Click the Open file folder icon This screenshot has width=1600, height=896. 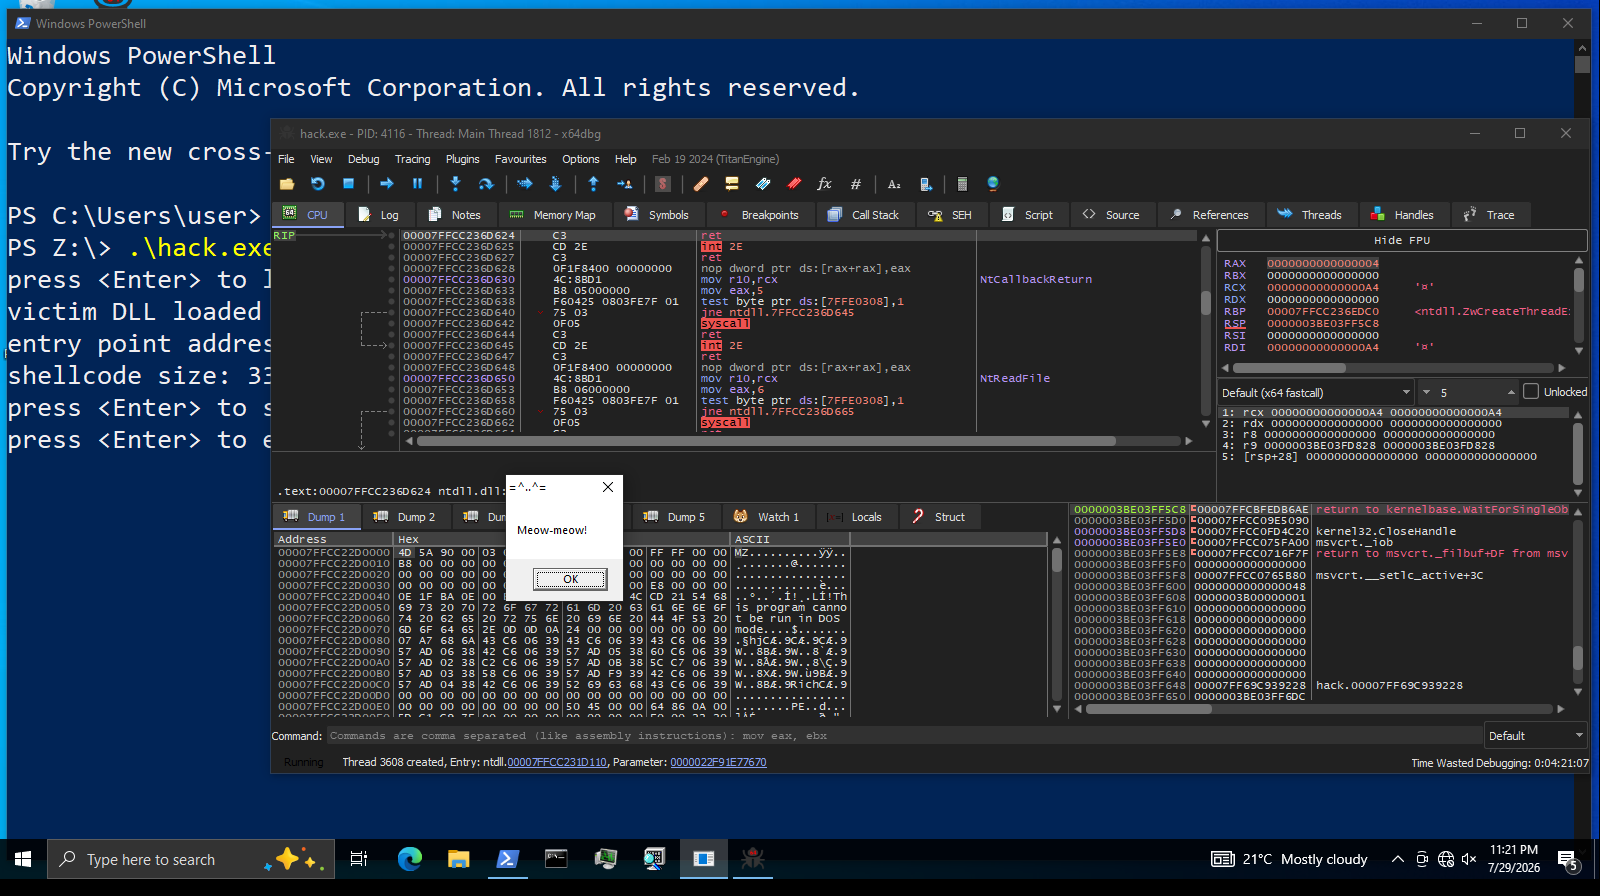pos(287,184)
